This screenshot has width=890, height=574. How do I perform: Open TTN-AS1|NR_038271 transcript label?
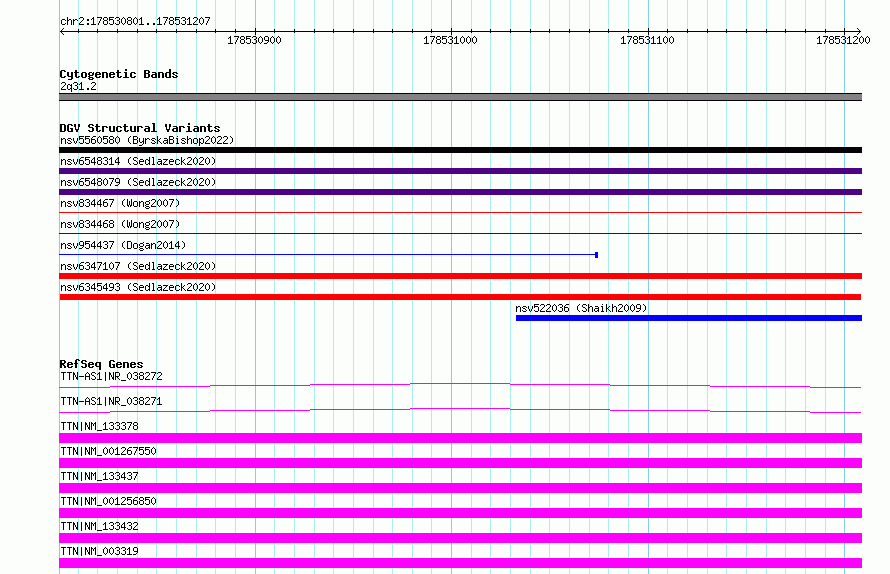(111, 401)
